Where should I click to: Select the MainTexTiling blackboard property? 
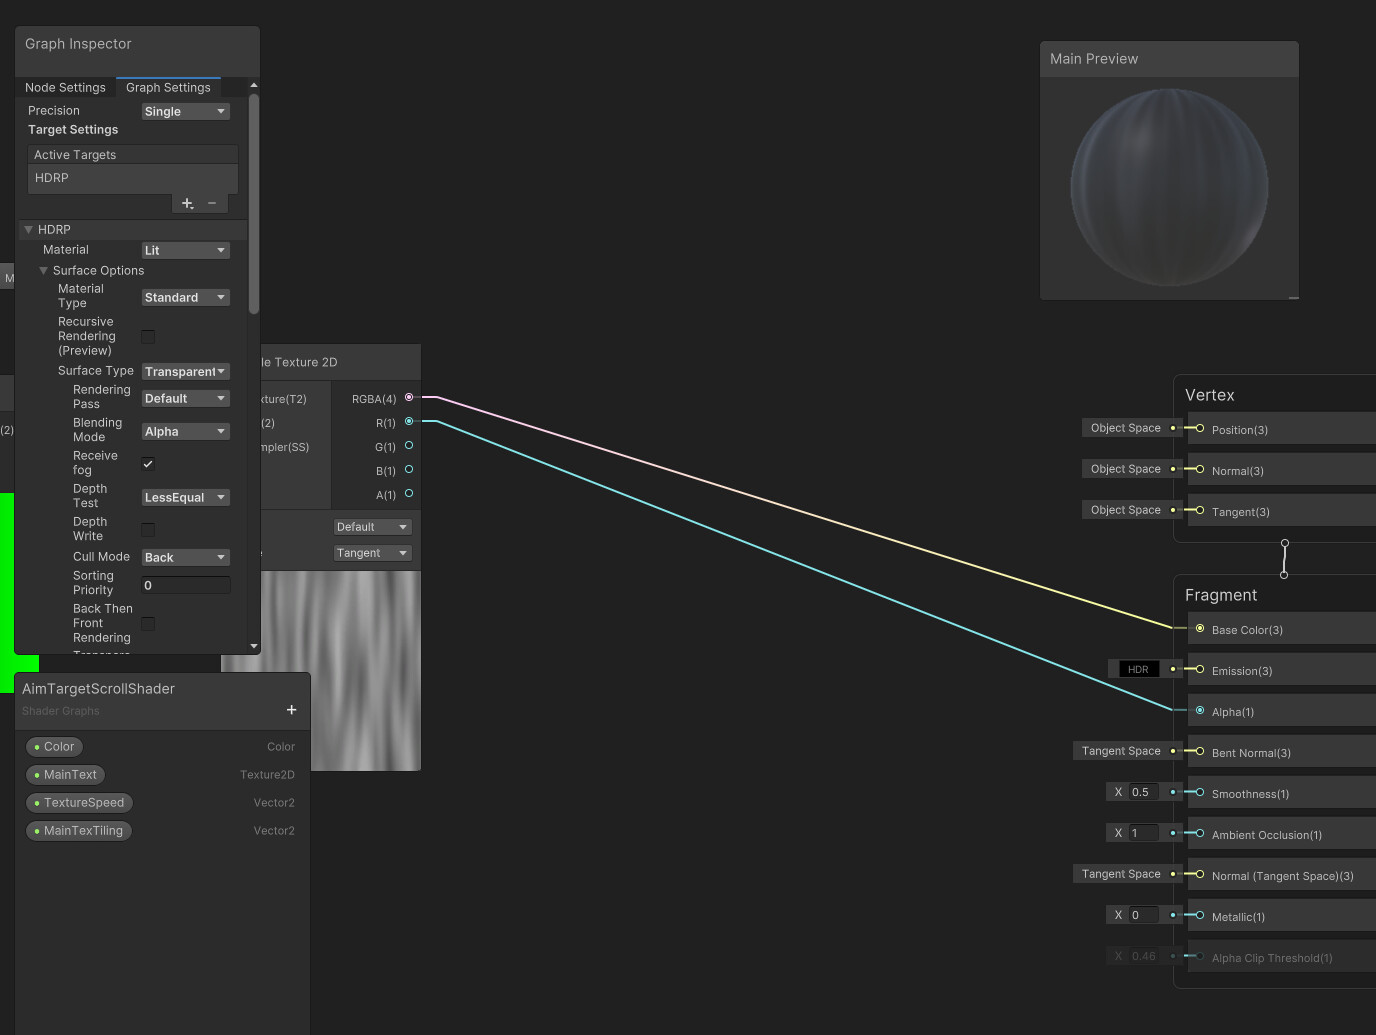click(x=78, y=831)
